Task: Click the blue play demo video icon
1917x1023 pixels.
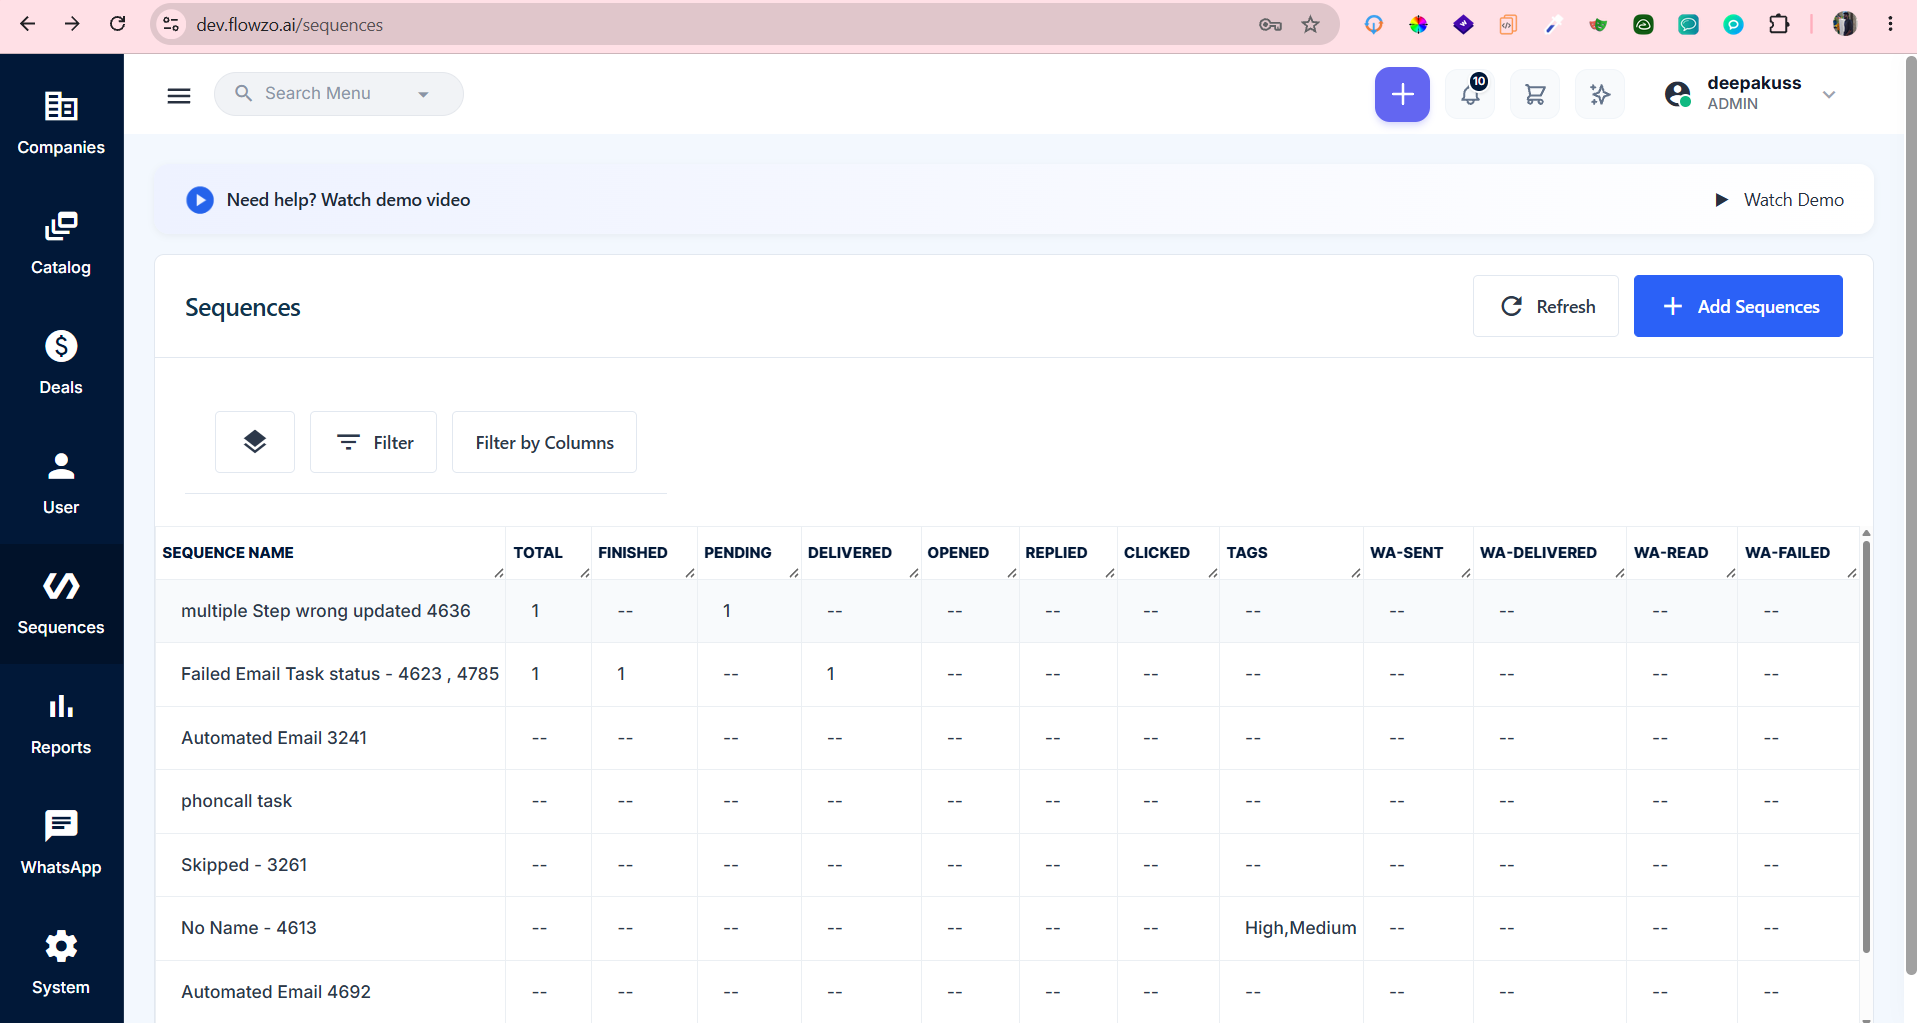Action: coord(200,200)
